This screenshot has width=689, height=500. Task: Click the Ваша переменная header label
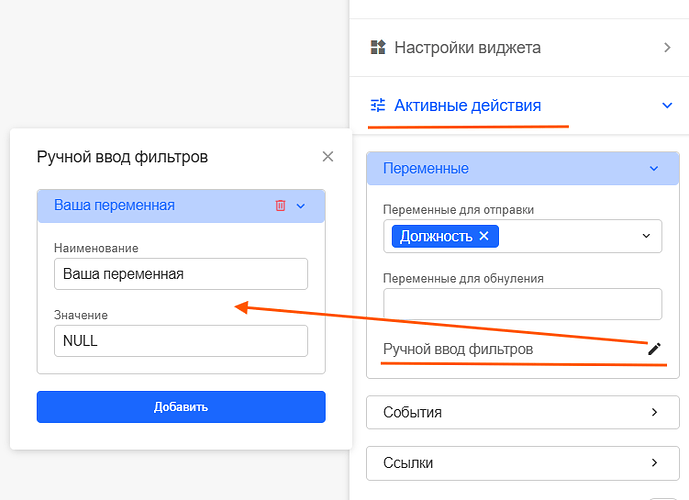[x=114, y=206]
